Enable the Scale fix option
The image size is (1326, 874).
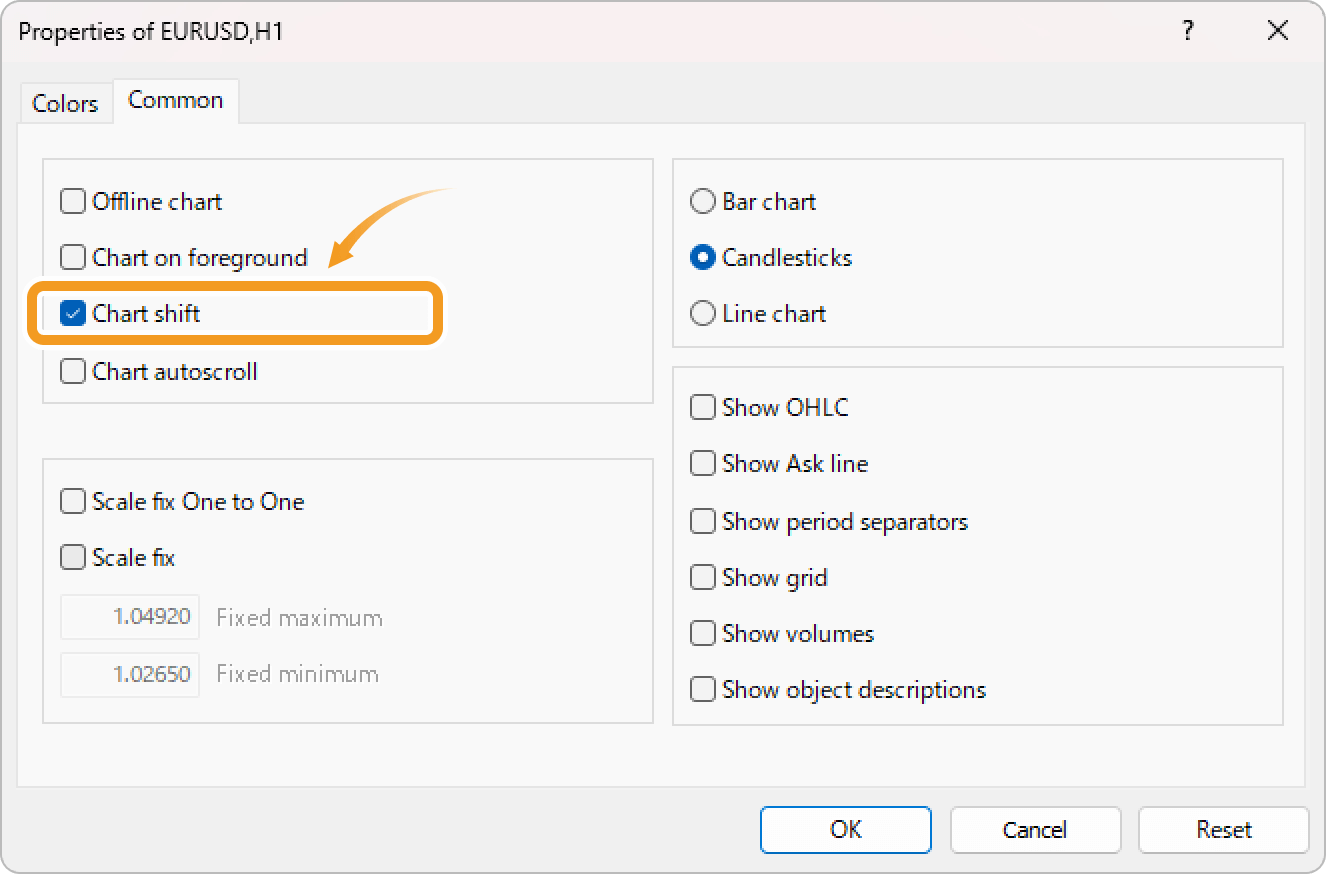pos(73,557)
